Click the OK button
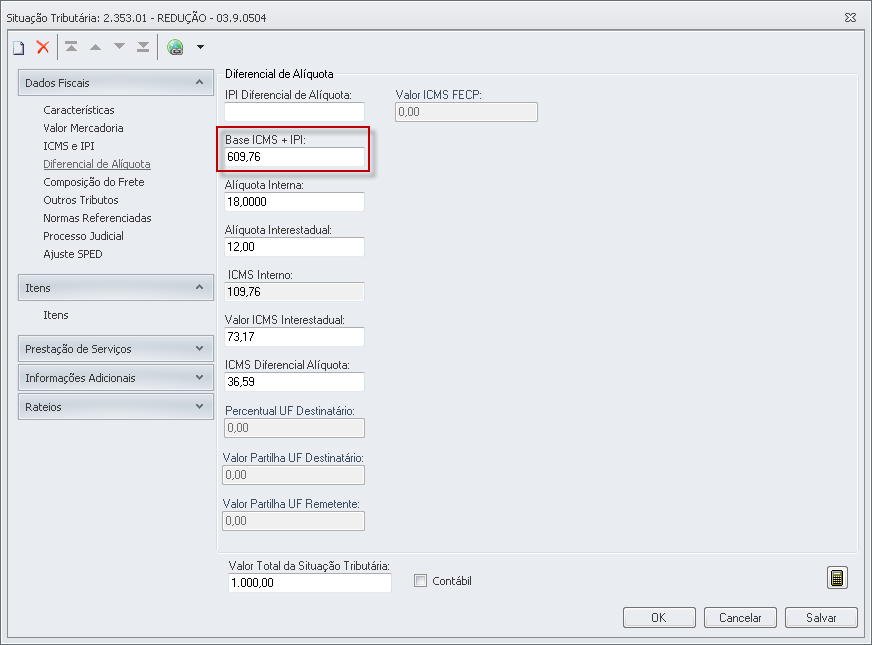This screenshot has height=645, width=872. coord(659,618)
